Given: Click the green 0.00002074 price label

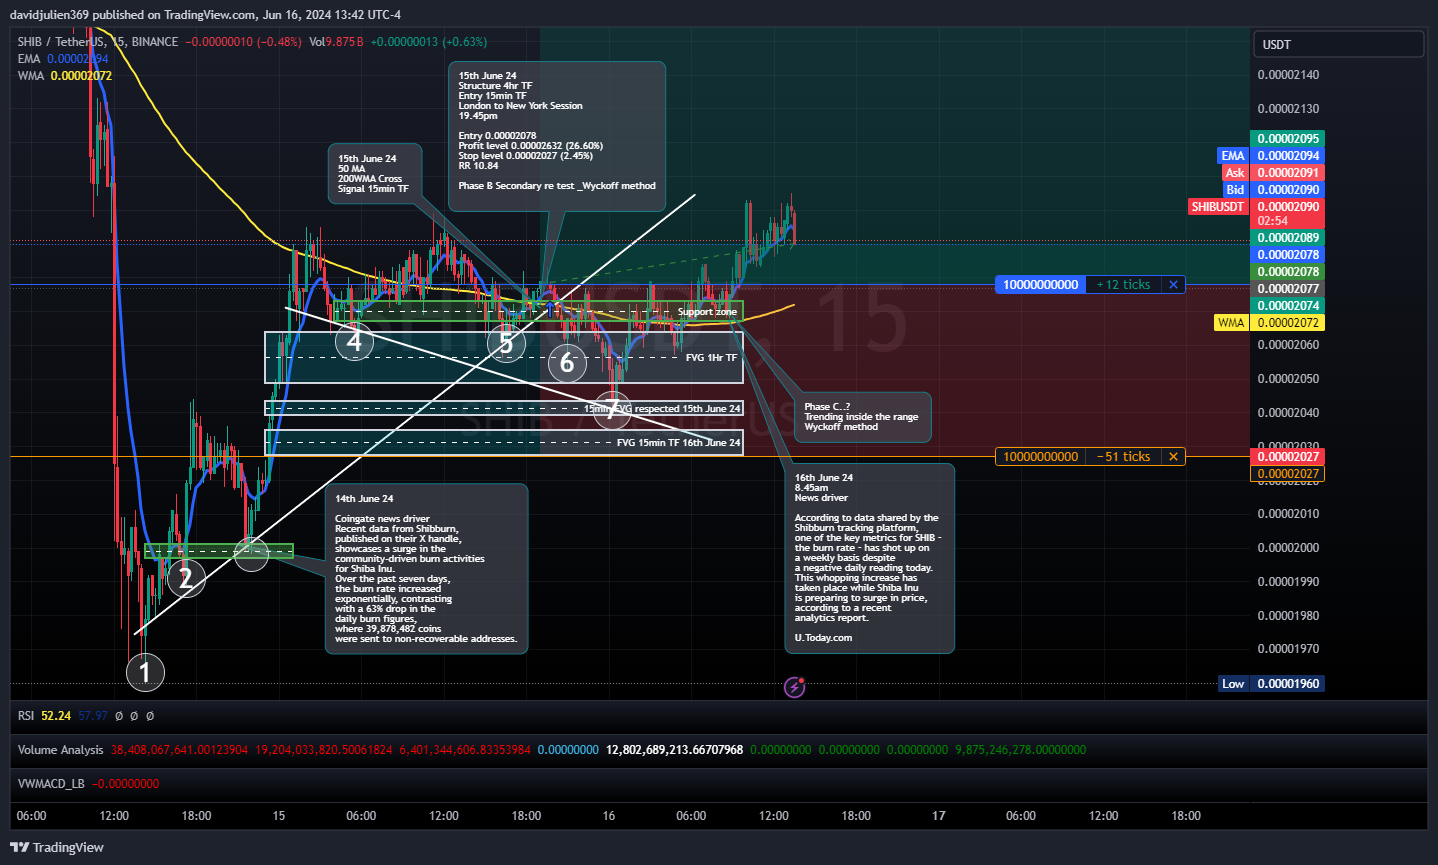Looking at the screenshot, I should click(1288, 306).
